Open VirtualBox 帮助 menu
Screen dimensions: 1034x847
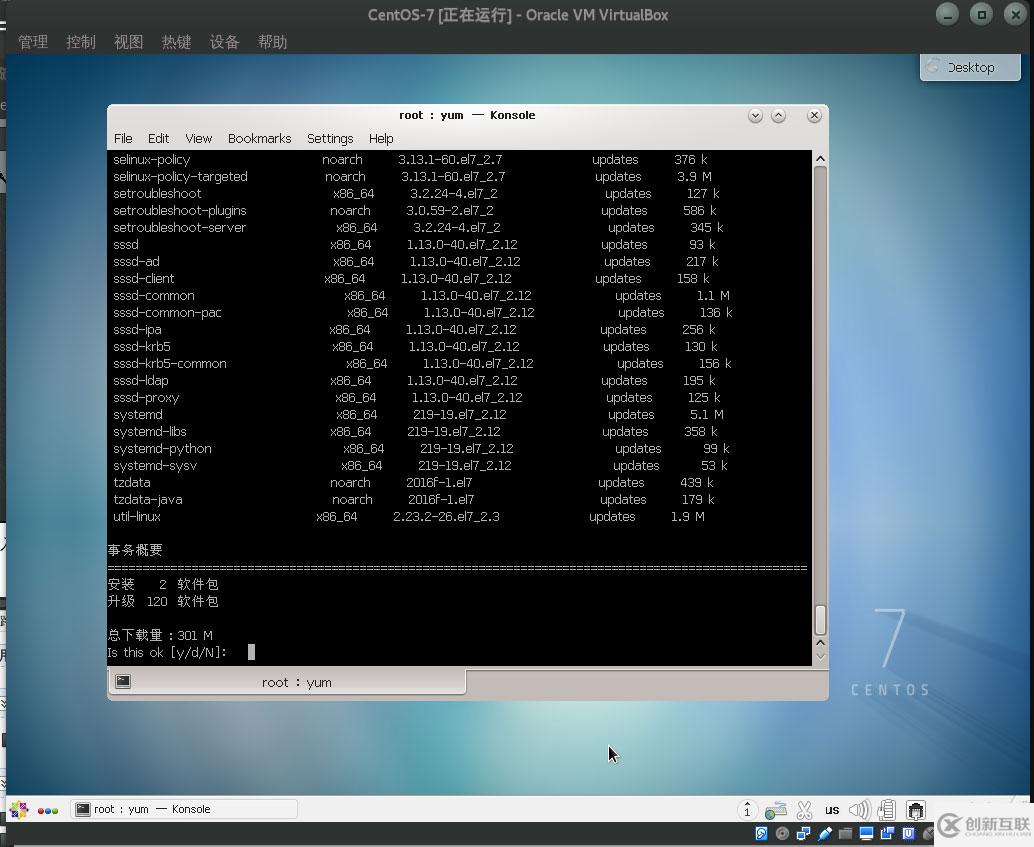click(272, 42)
